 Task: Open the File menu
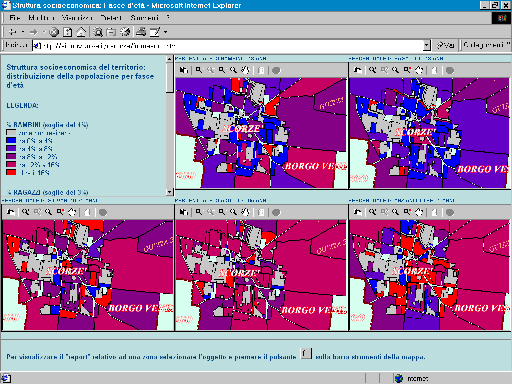click(x=15, y=18)
